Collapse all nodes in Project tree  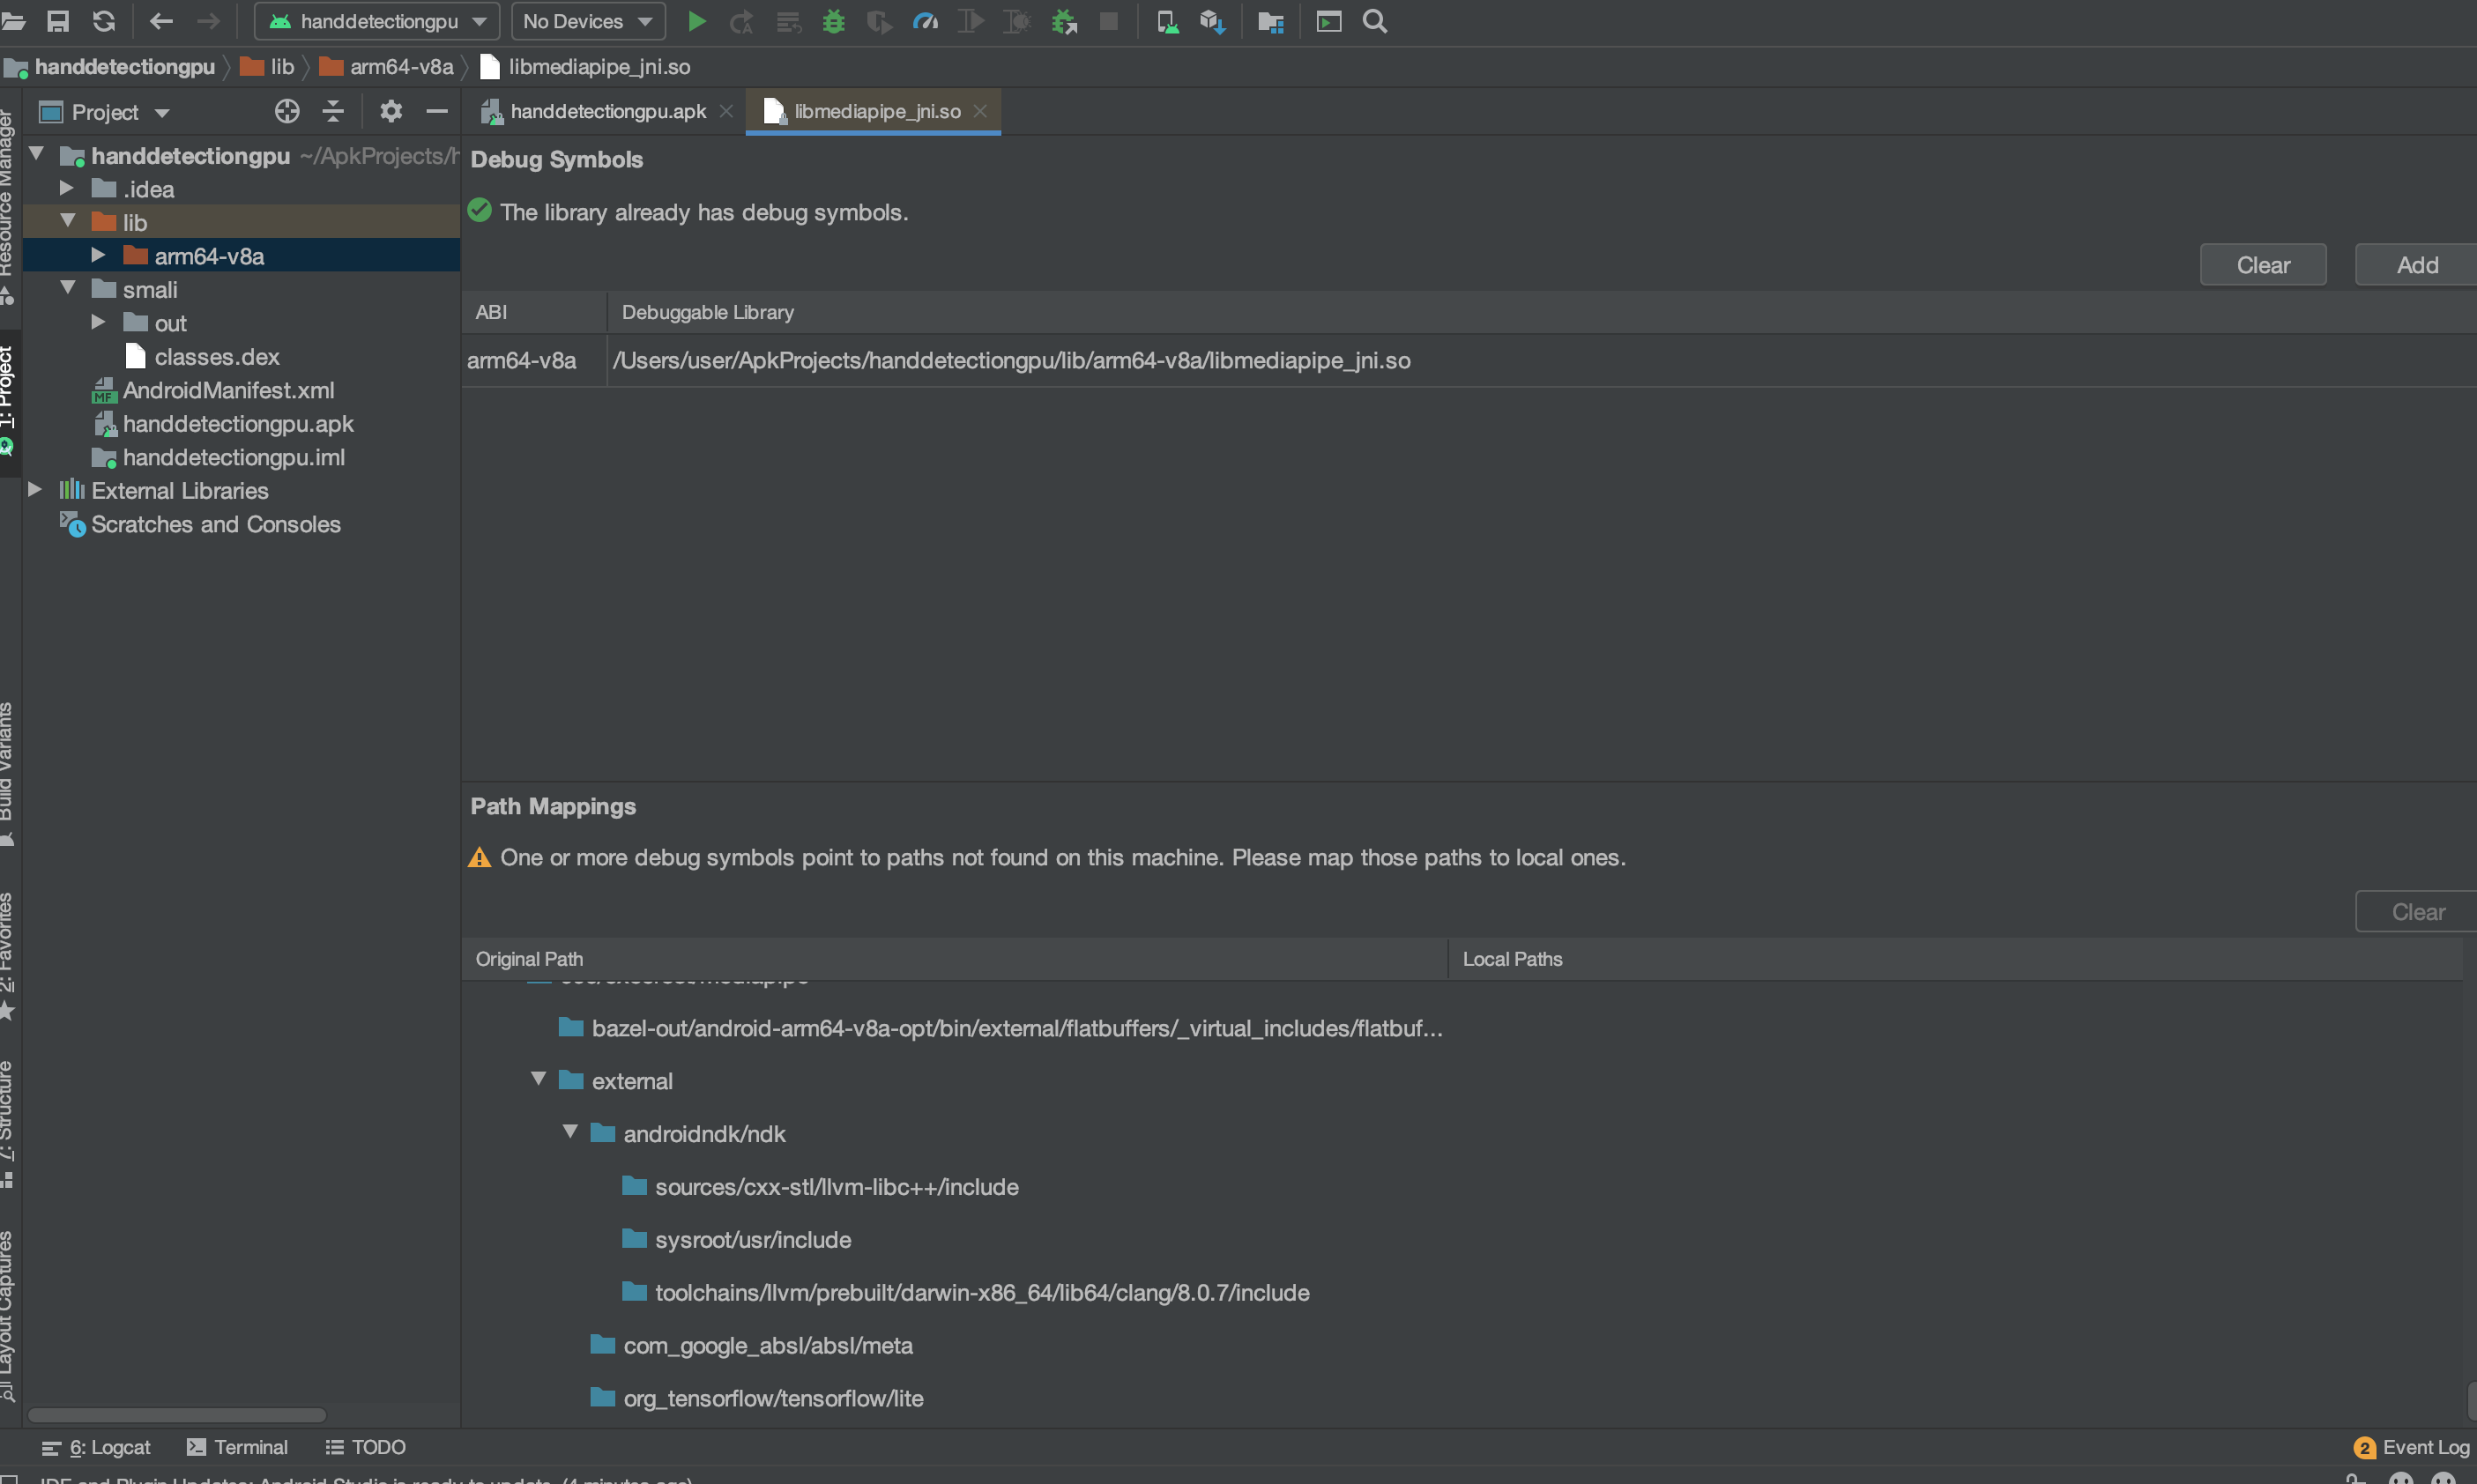pos(334,111)
